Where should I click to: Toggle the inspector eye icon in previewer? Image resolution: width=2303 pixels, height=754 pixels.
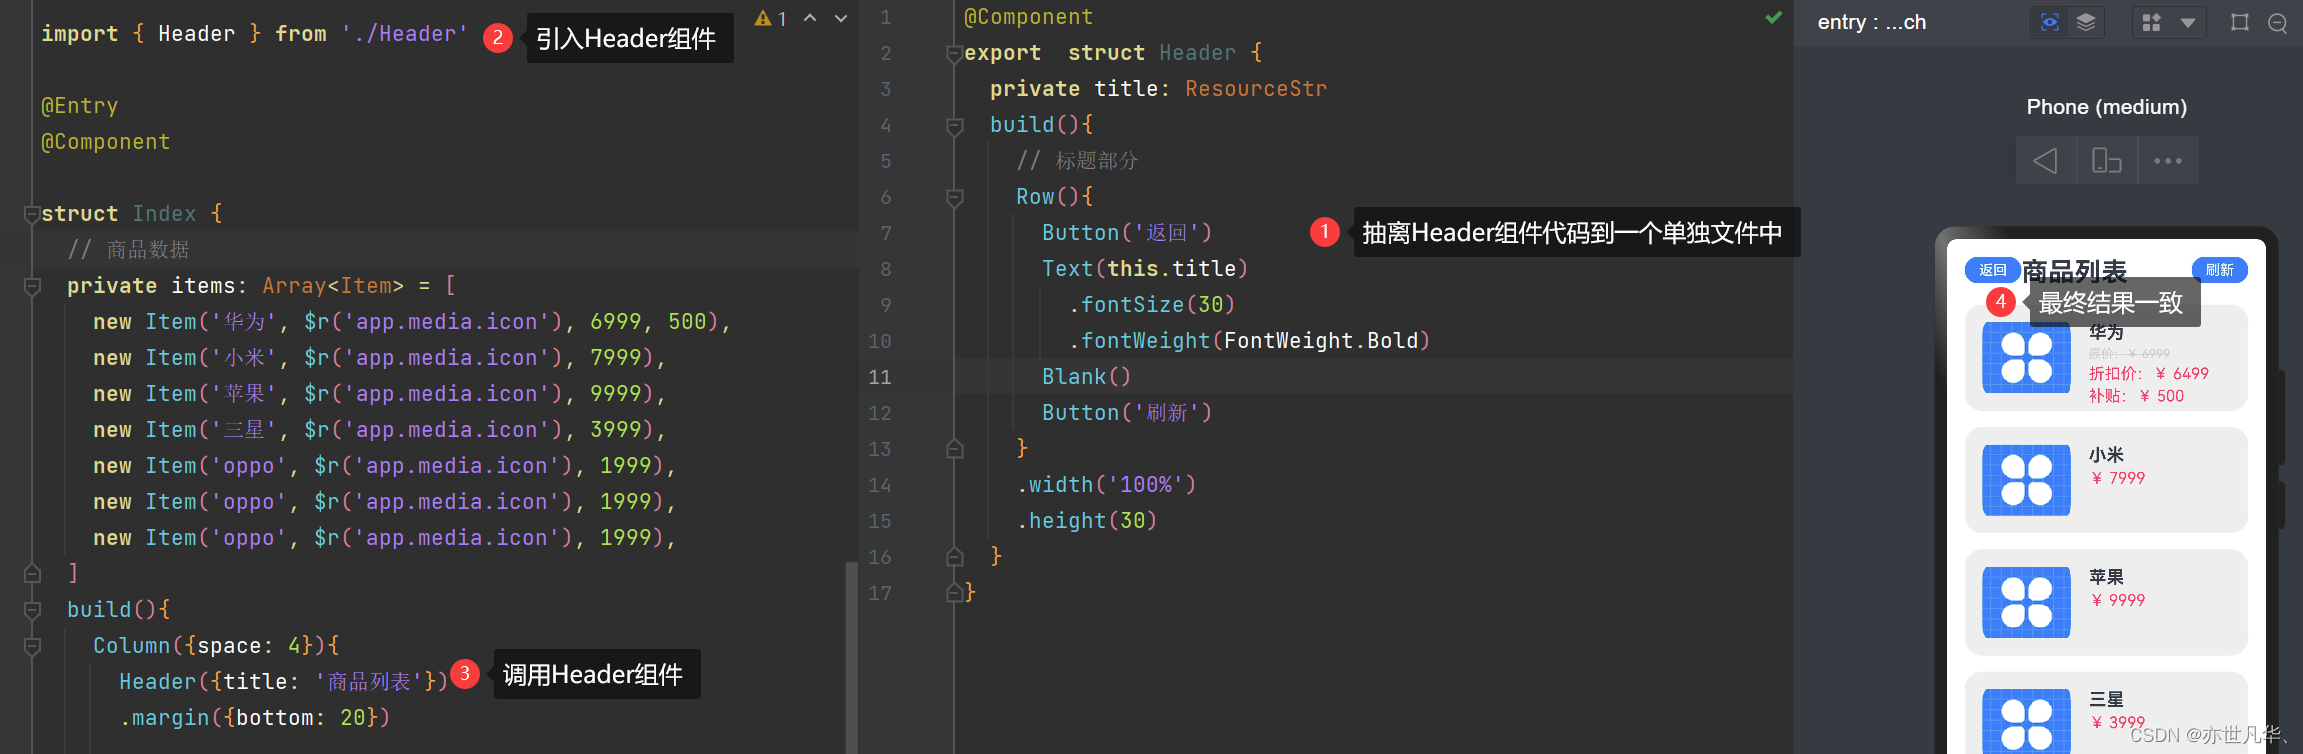[x=2049, y=23]
